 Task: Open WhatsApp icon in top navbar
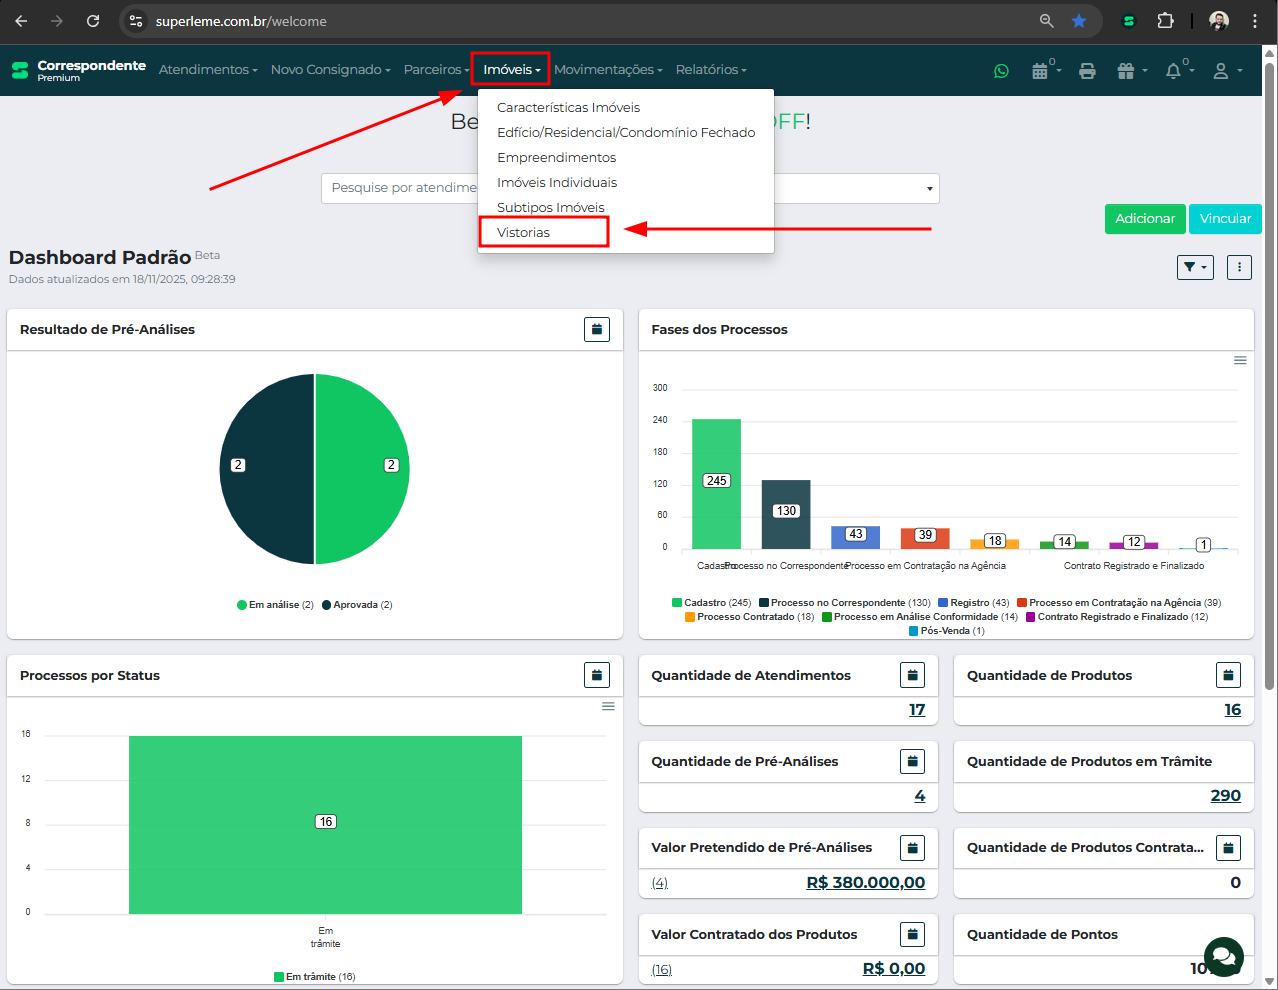(x=1001, y=71)
